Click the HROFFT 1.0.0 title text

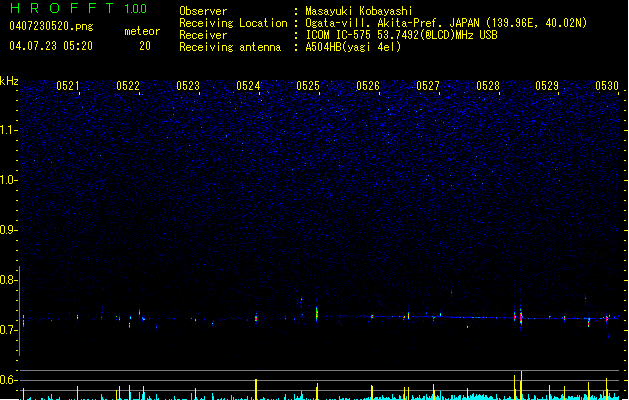(x=79, y=8)
